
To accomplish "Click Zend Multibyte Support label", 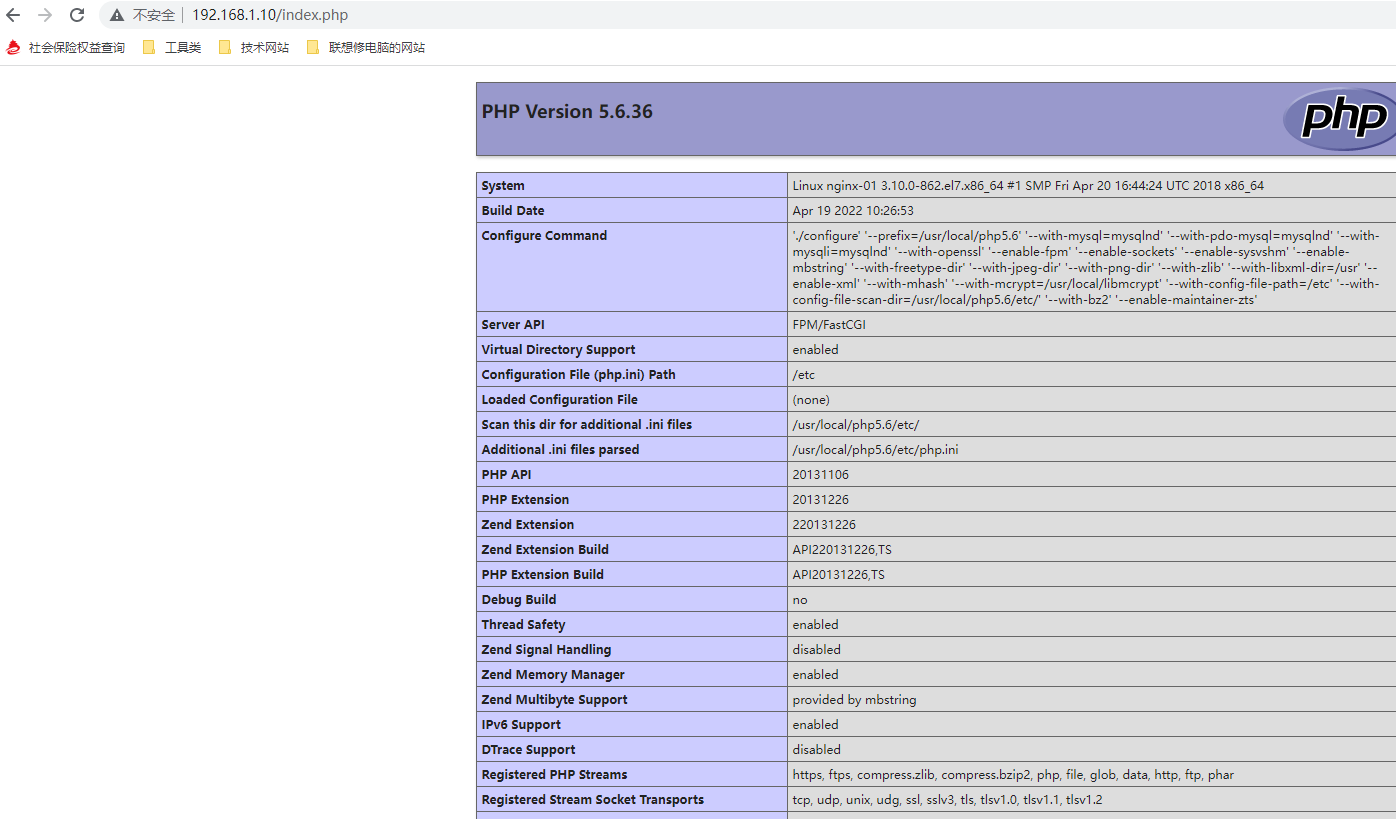I will pos(554,700).
